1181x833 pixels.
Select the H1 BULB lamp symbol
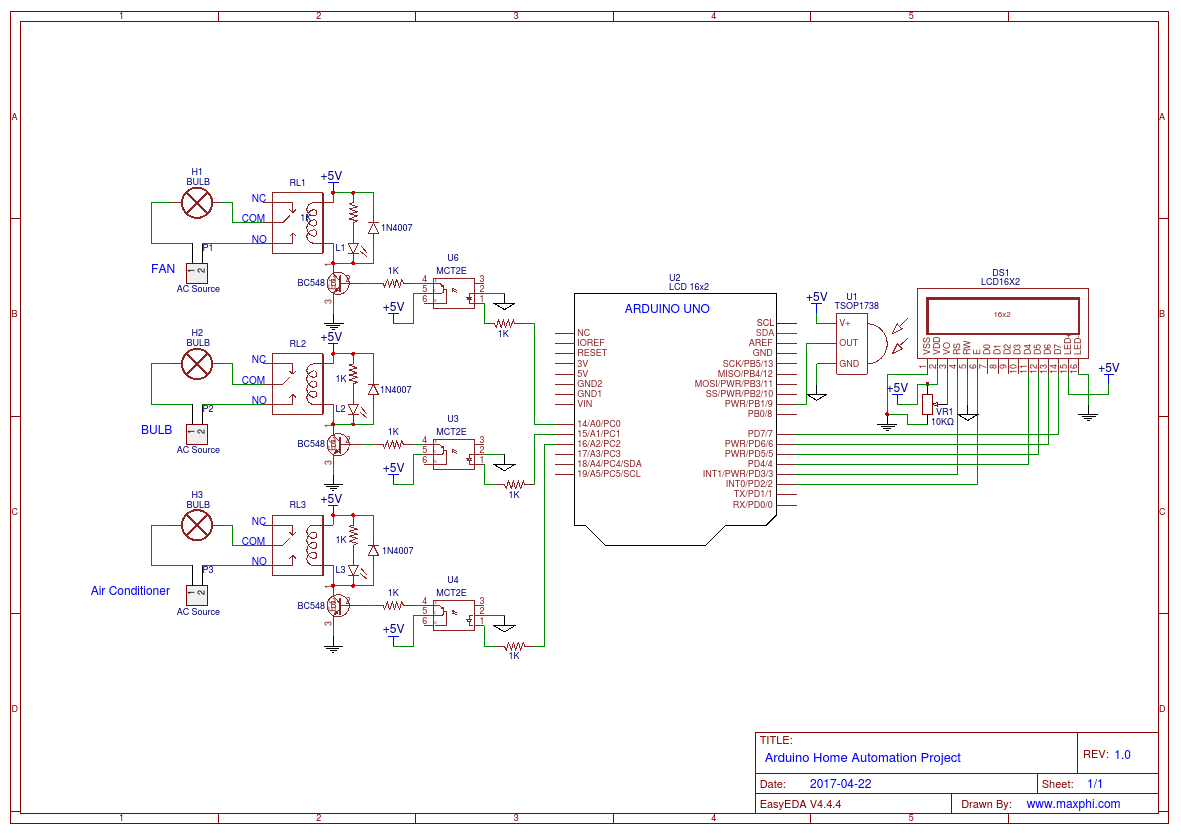[x=198, y=202]
